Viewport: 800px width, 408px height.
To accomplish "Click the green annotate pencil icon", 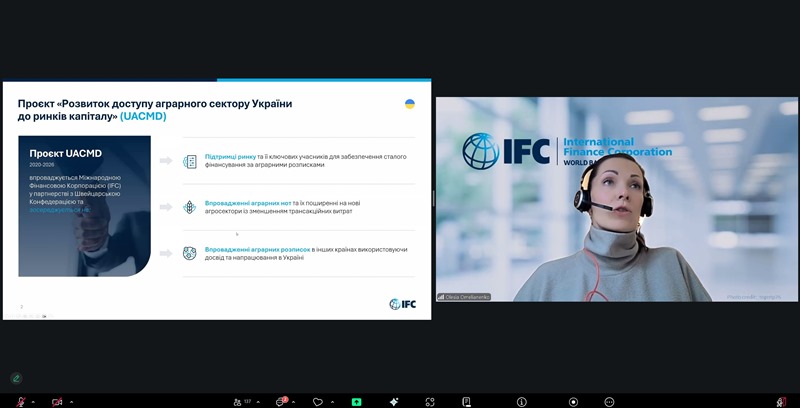I will (16, 378).
